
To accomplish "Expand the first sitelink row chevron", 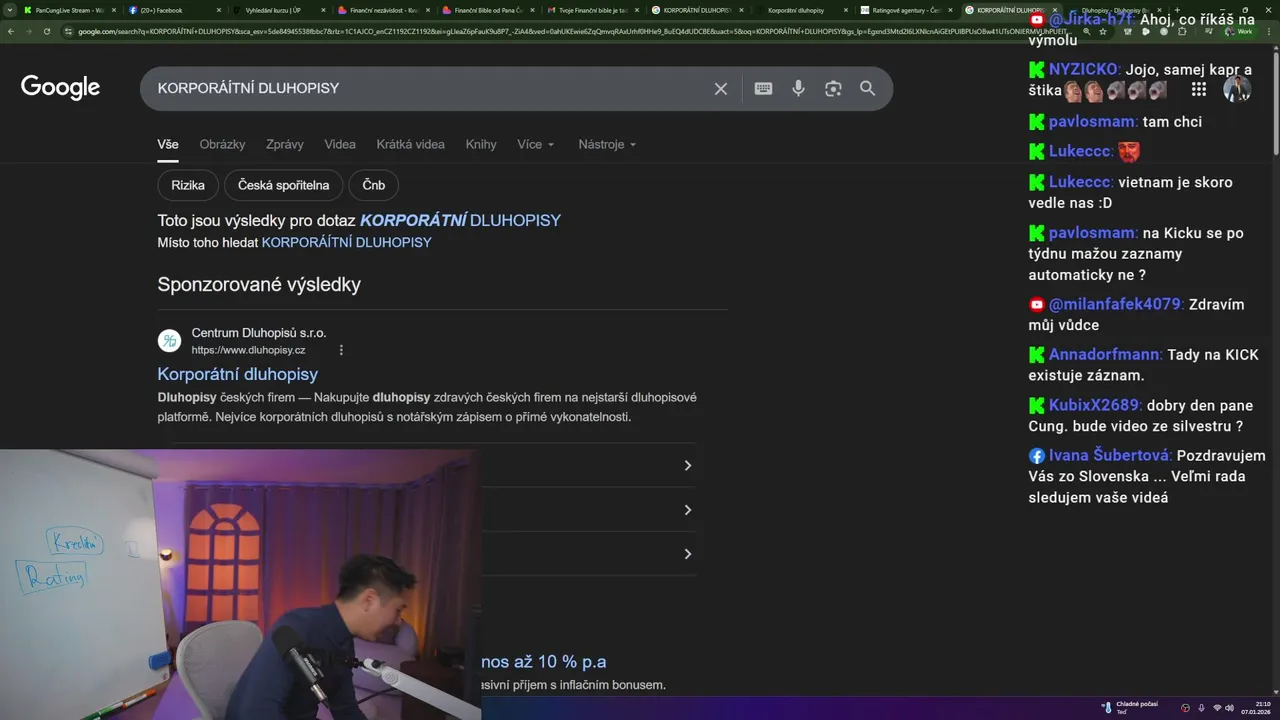I will (x=687, y=466).
